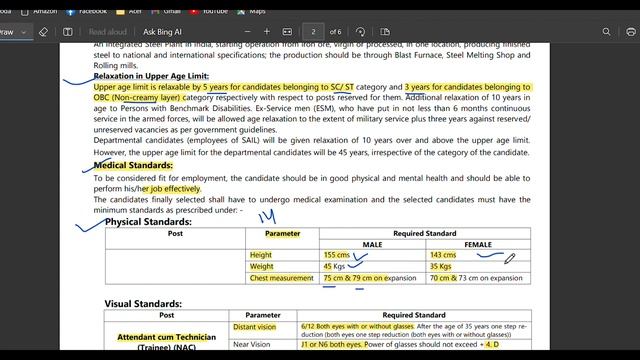Image resolution: width=640 pixels, height=360 pixels.
Task: Open the Amazon bookmark
Action: (39, 11)
